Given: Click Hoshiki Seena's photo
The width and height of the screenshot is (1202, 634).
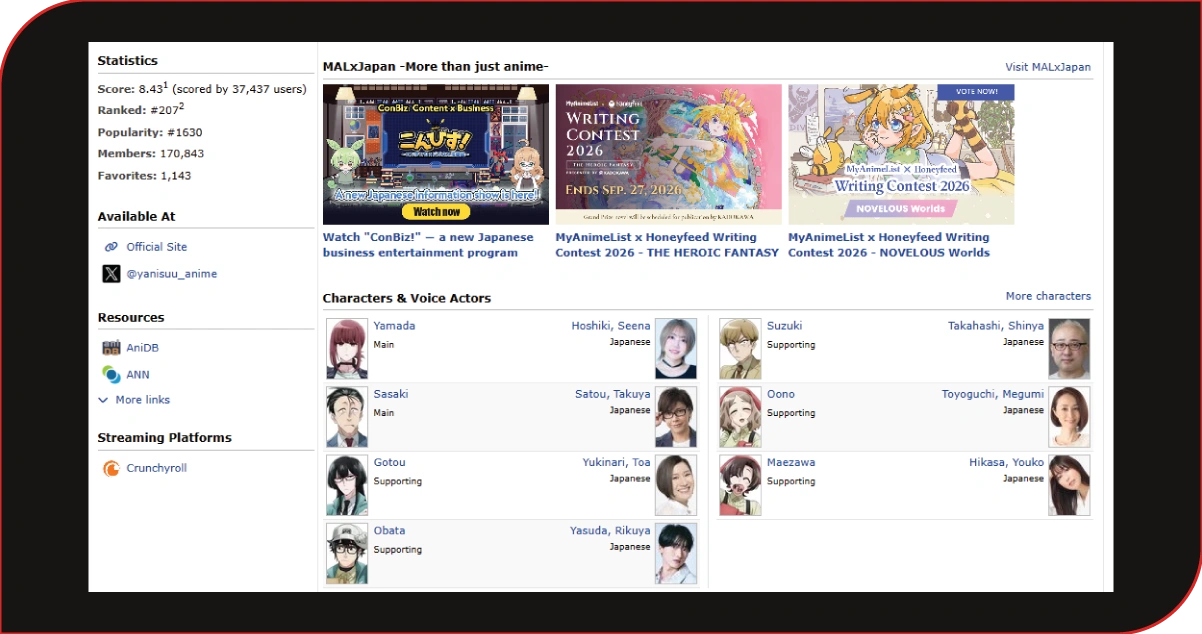Looking at the screenshot, I should tap(676, 349).
